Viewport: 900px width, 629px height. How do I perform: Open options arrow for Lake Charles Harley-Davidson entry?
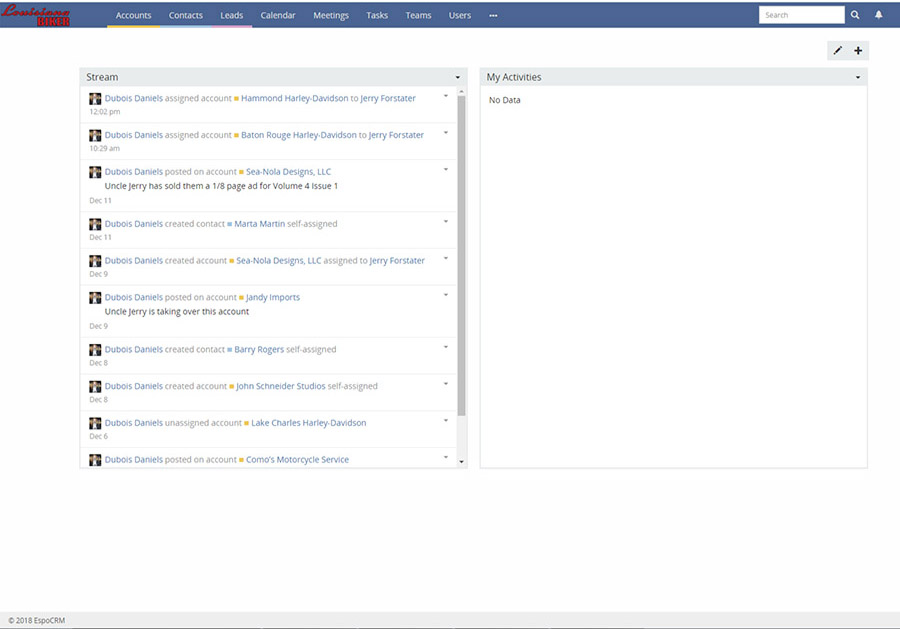(446, 421)
